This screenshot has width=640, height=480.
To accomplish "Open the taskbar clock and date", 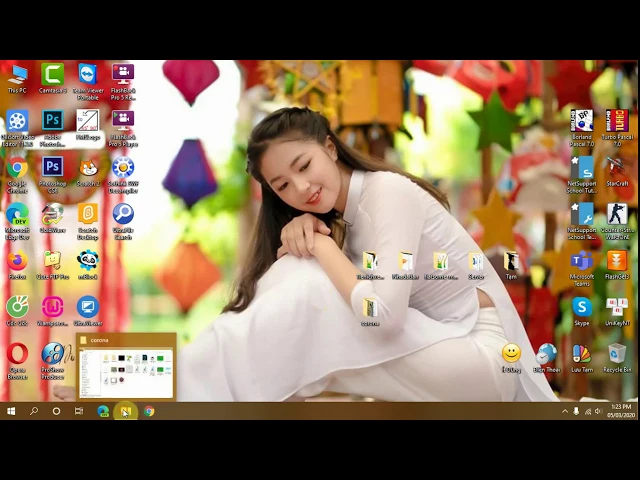I will coord(620,411).
